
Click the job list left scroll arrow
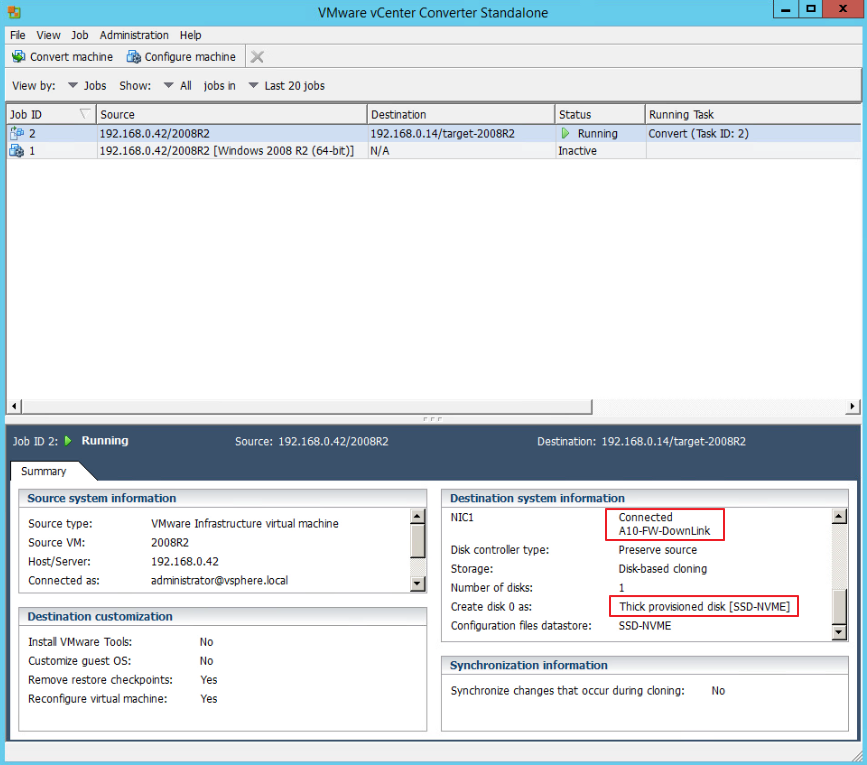click(x=14, y=406)
